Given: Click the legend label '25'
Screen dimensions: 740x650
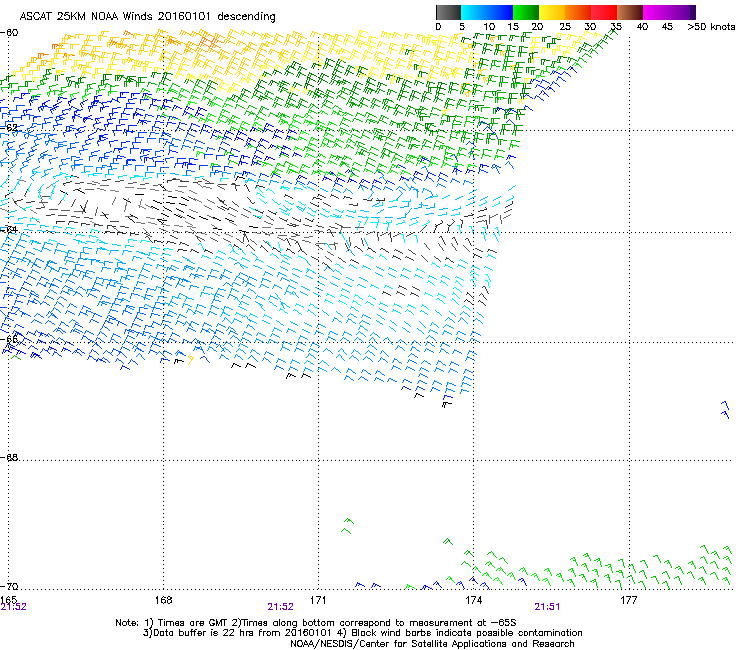Looking at the screenshot, I should pyautogui.click(x=564, y=27).
